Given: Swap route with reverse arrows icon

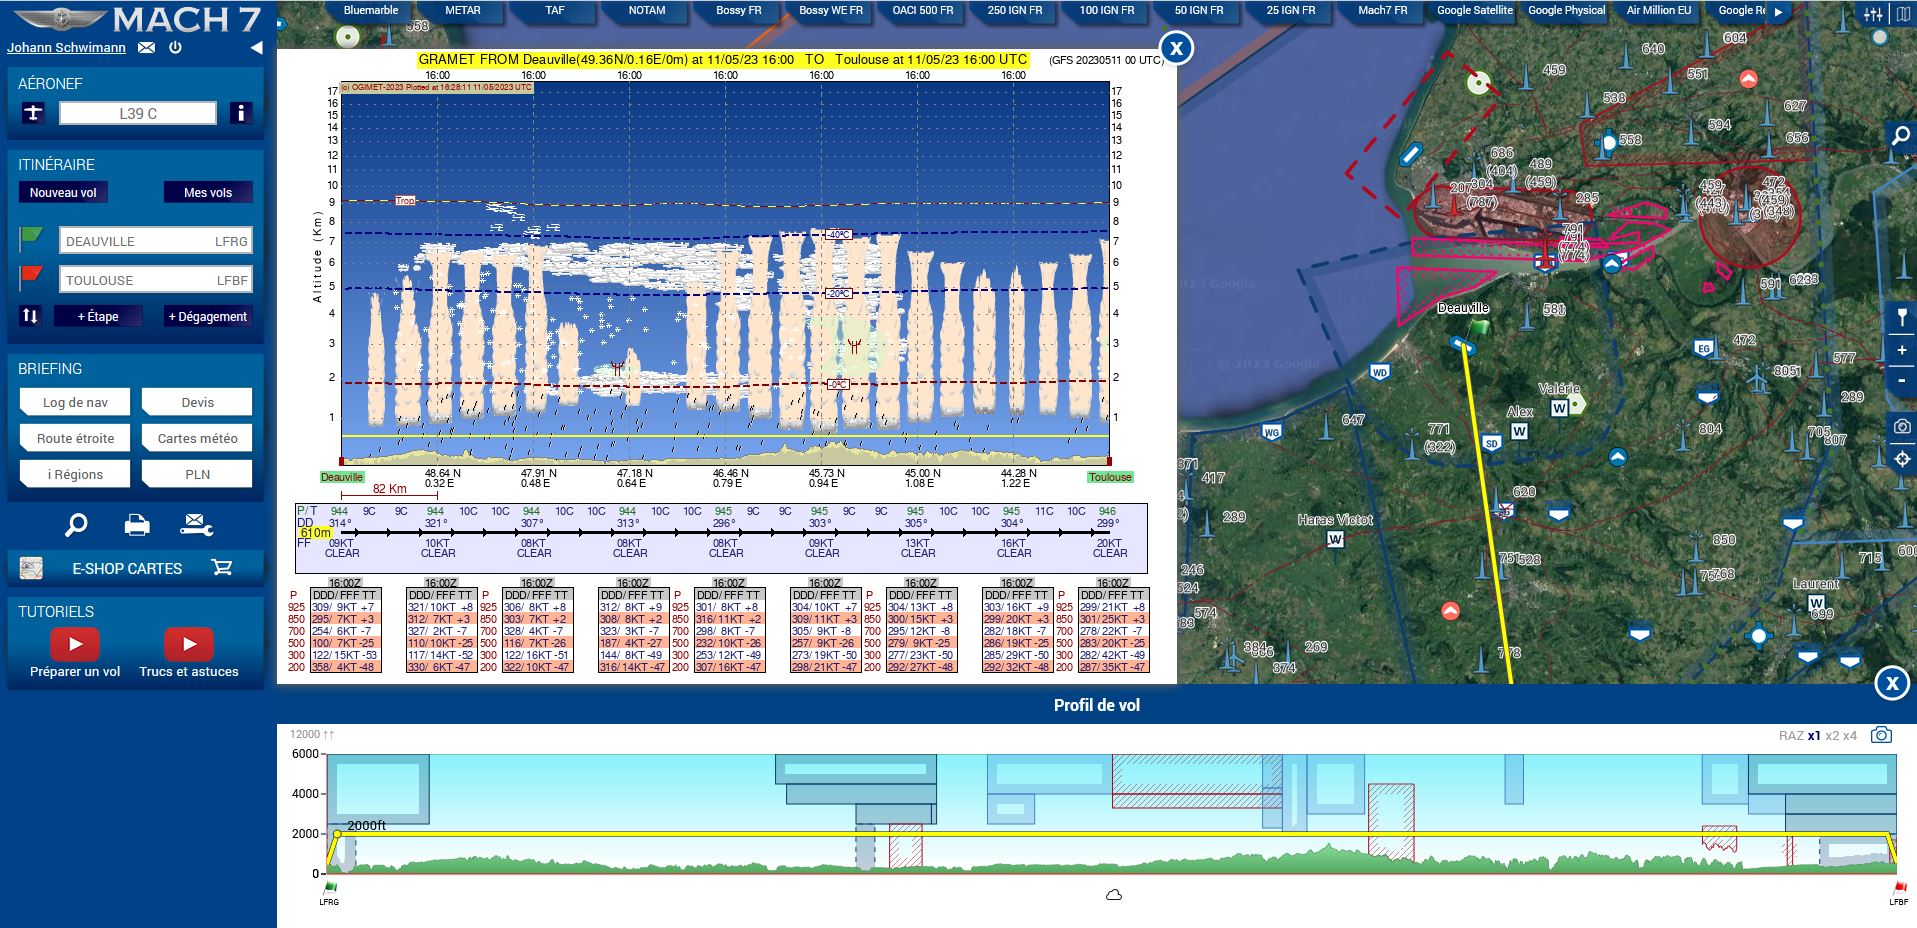Looking at the screenshot, I should [30, 316].
